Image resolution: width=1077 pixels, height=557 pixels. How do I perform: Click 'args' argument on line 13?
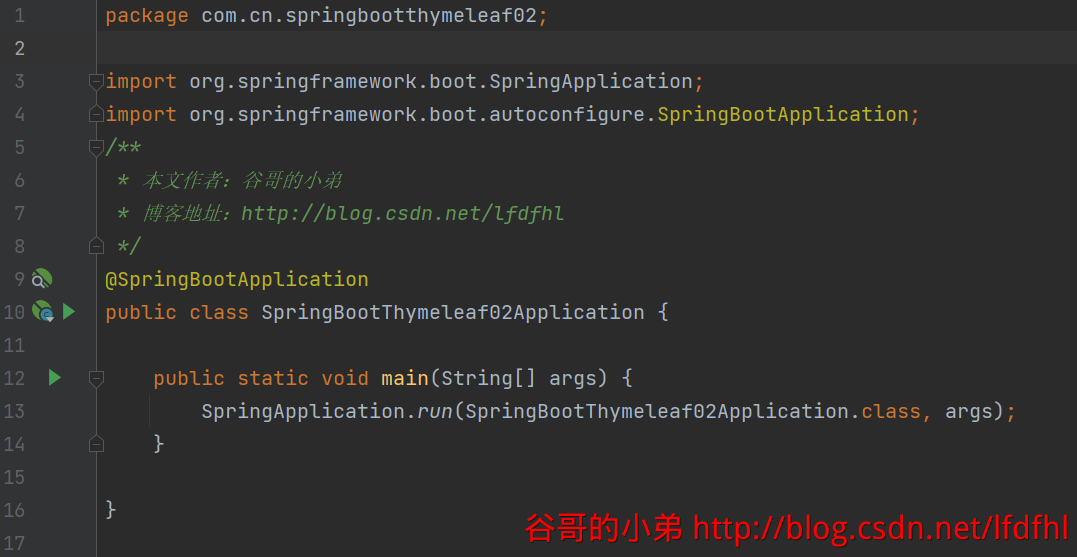click(969, 412)
